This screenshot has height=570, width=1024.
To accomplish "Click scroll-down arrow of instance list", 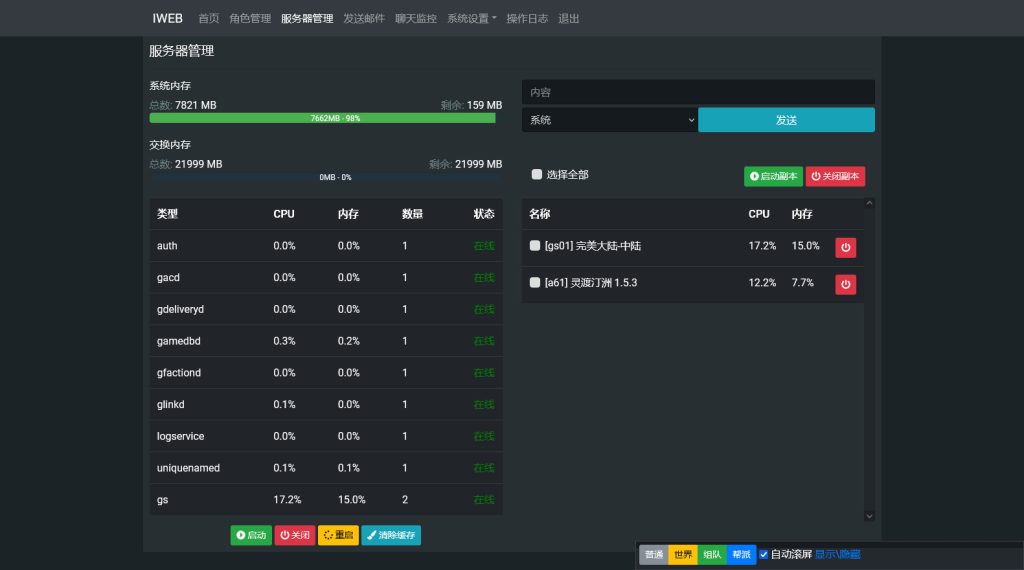I will tap(869, 516).
